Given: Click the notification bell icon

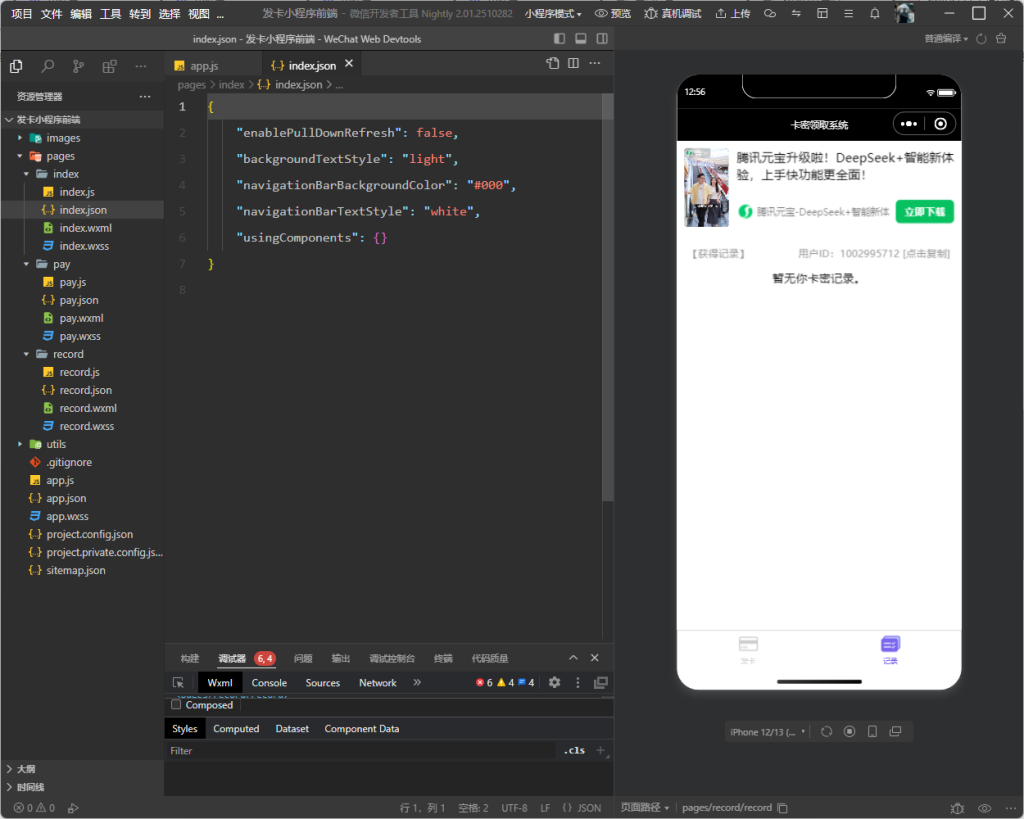Looking at the screenshot, I should (x=875, y=14).
